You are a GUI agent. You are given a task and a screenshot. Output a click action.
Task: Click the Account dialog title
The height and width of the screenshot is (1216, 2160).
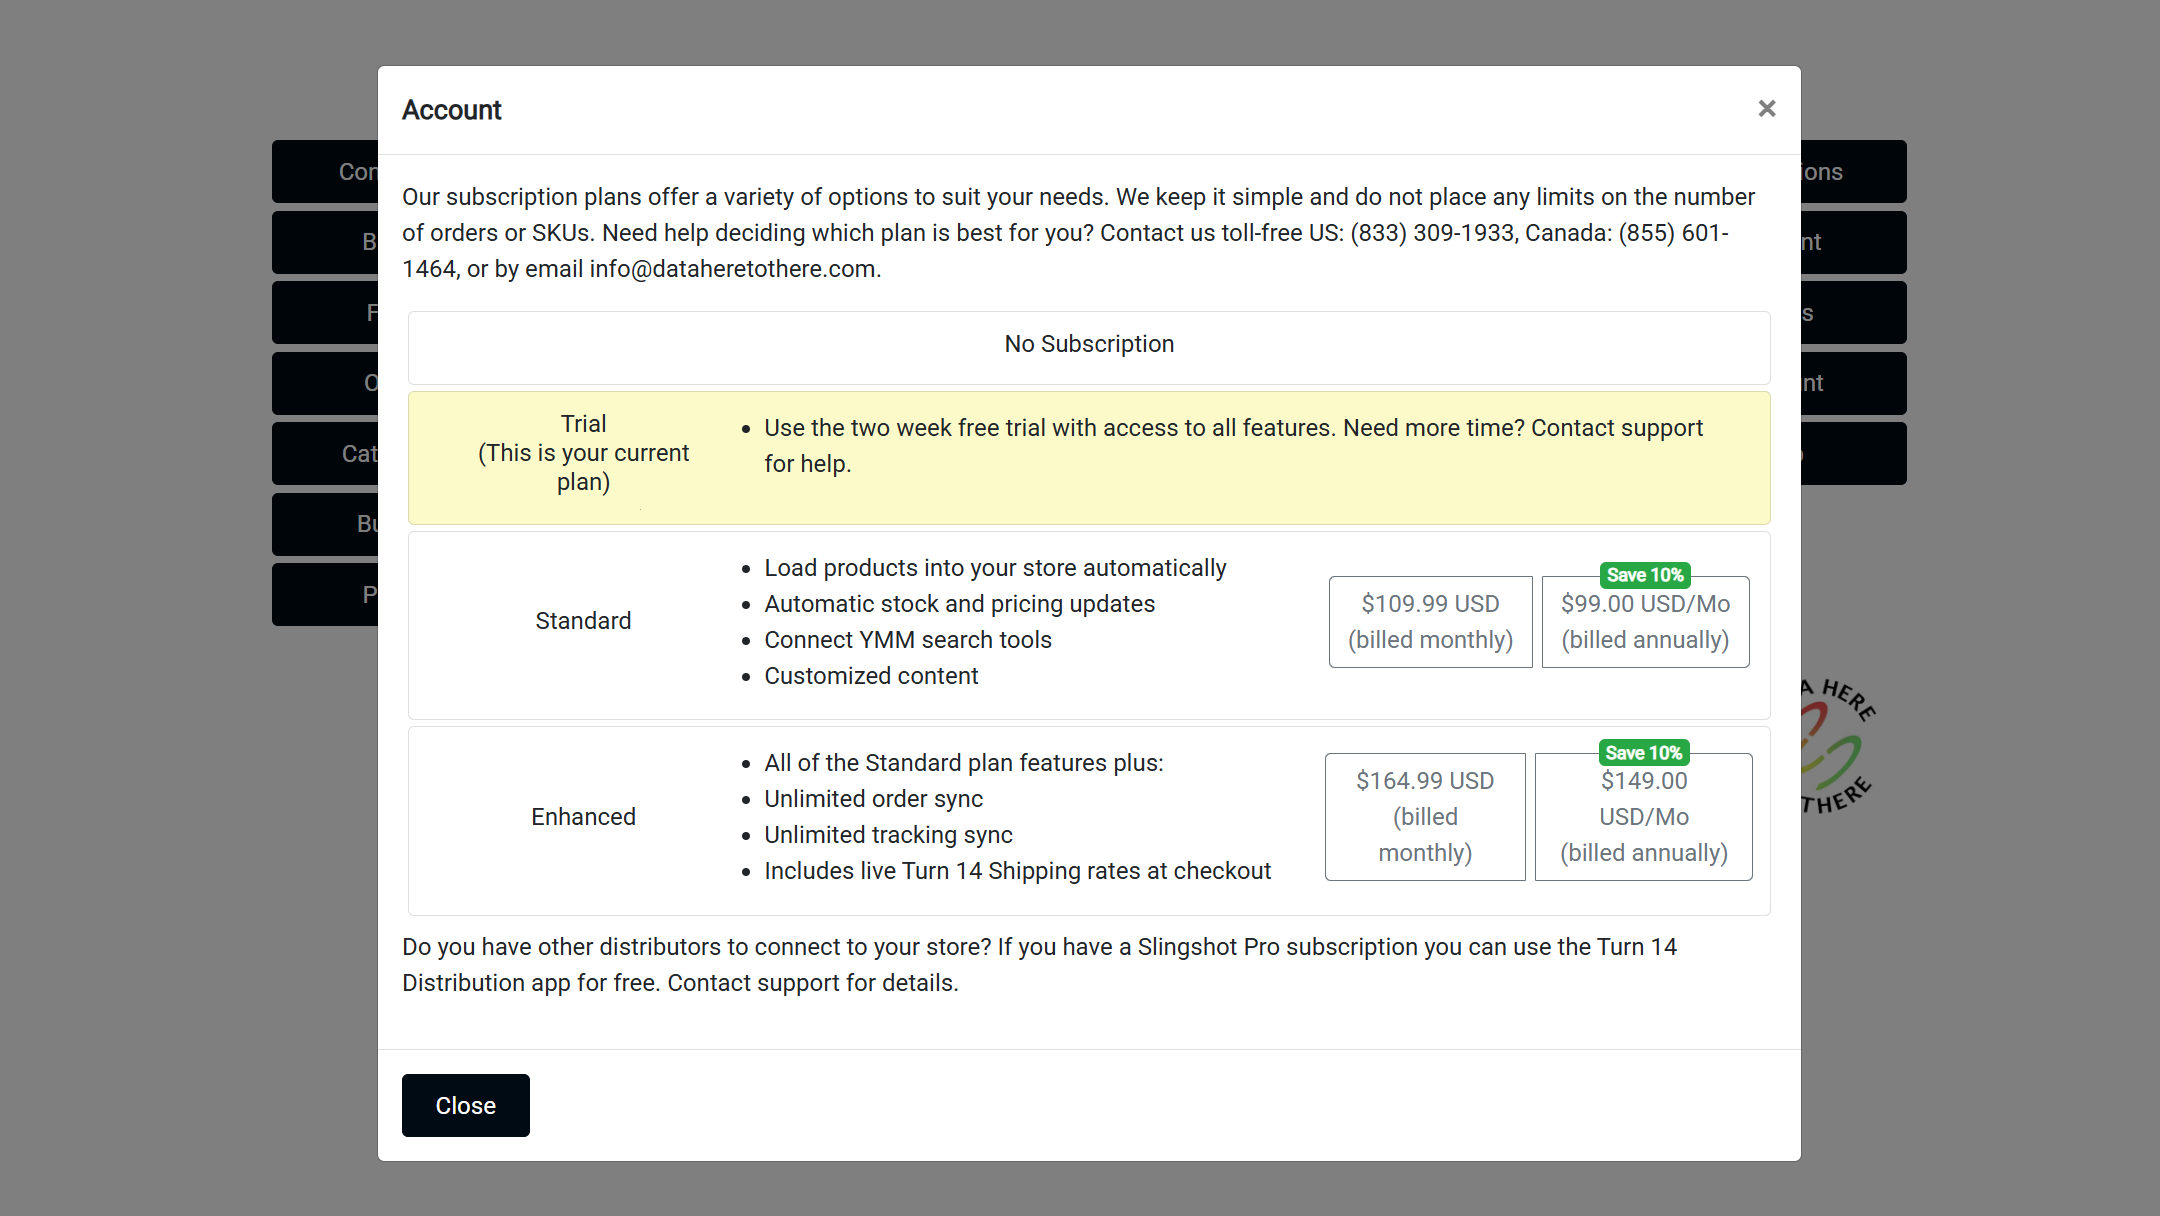pos(451,110)
